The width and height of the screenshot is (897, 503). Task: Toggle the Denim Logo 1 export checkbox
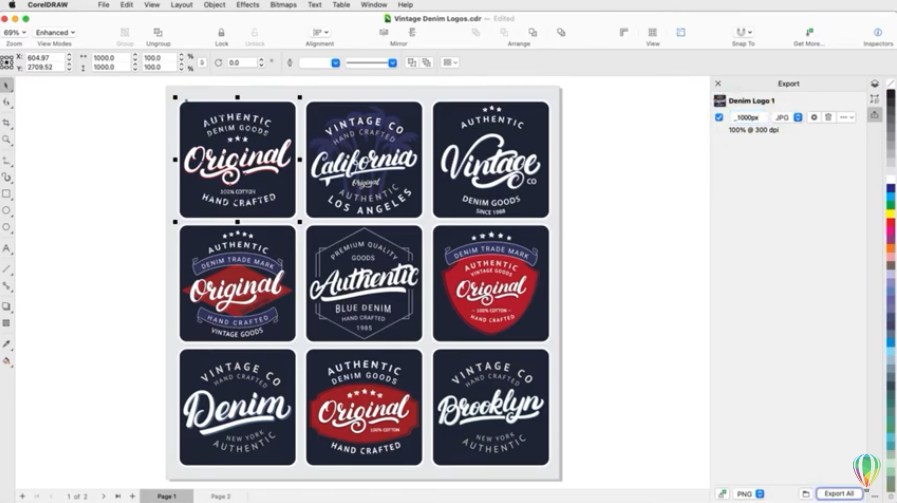719,117
